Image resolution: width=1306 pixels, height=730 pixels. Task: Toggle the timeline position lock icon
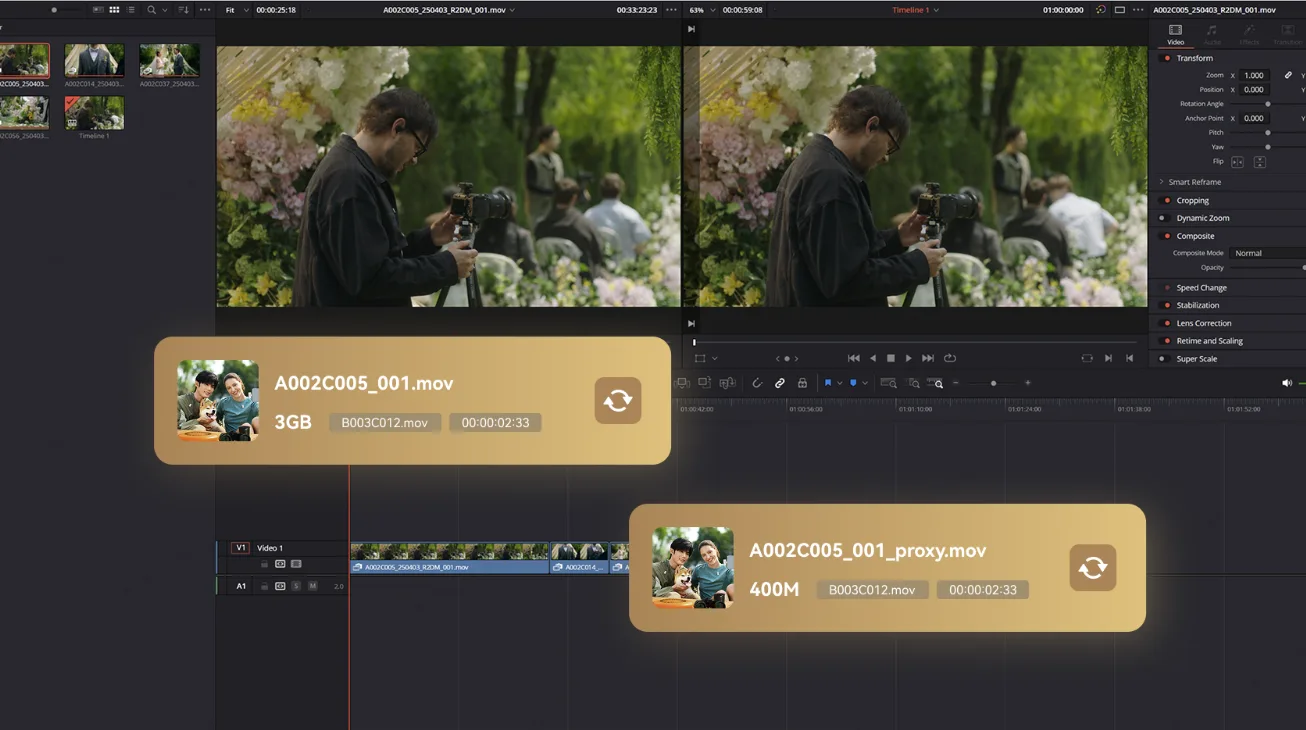pos(802,383)
